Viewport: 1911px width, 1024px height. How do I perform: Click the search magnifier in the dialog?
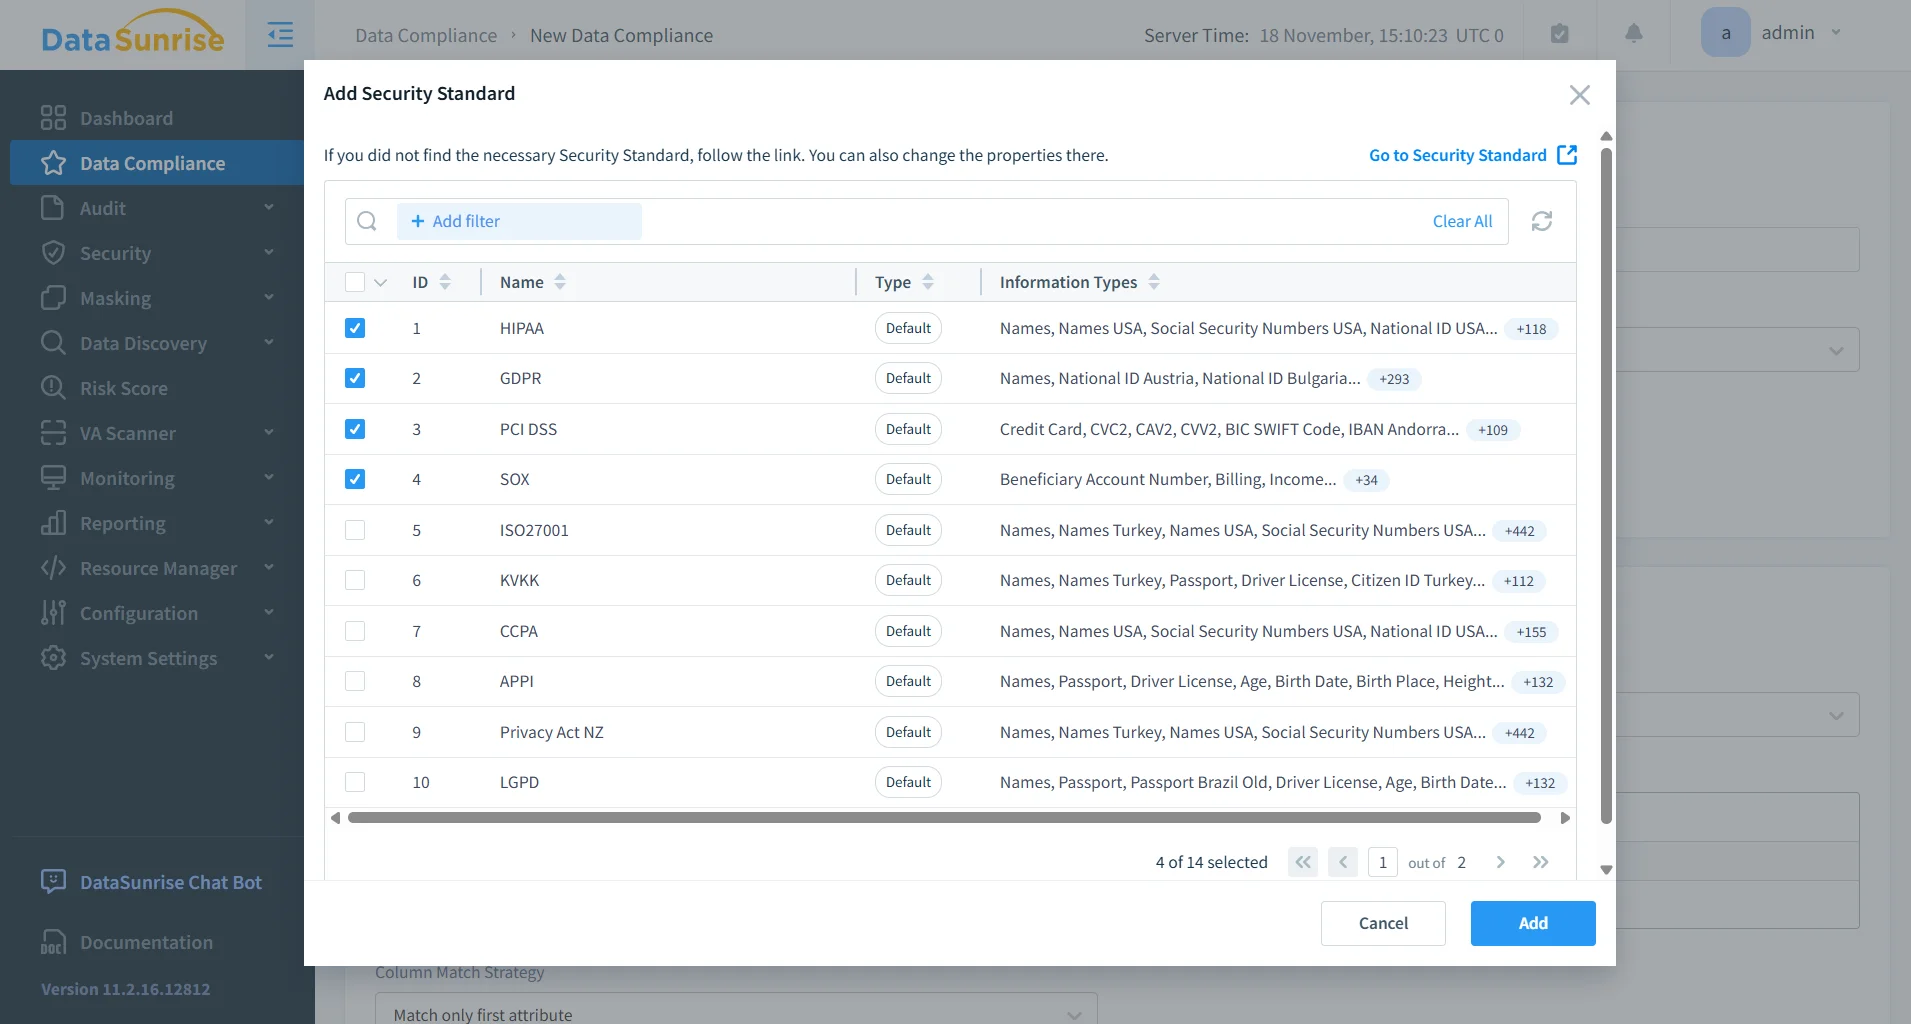pos(366,220)
